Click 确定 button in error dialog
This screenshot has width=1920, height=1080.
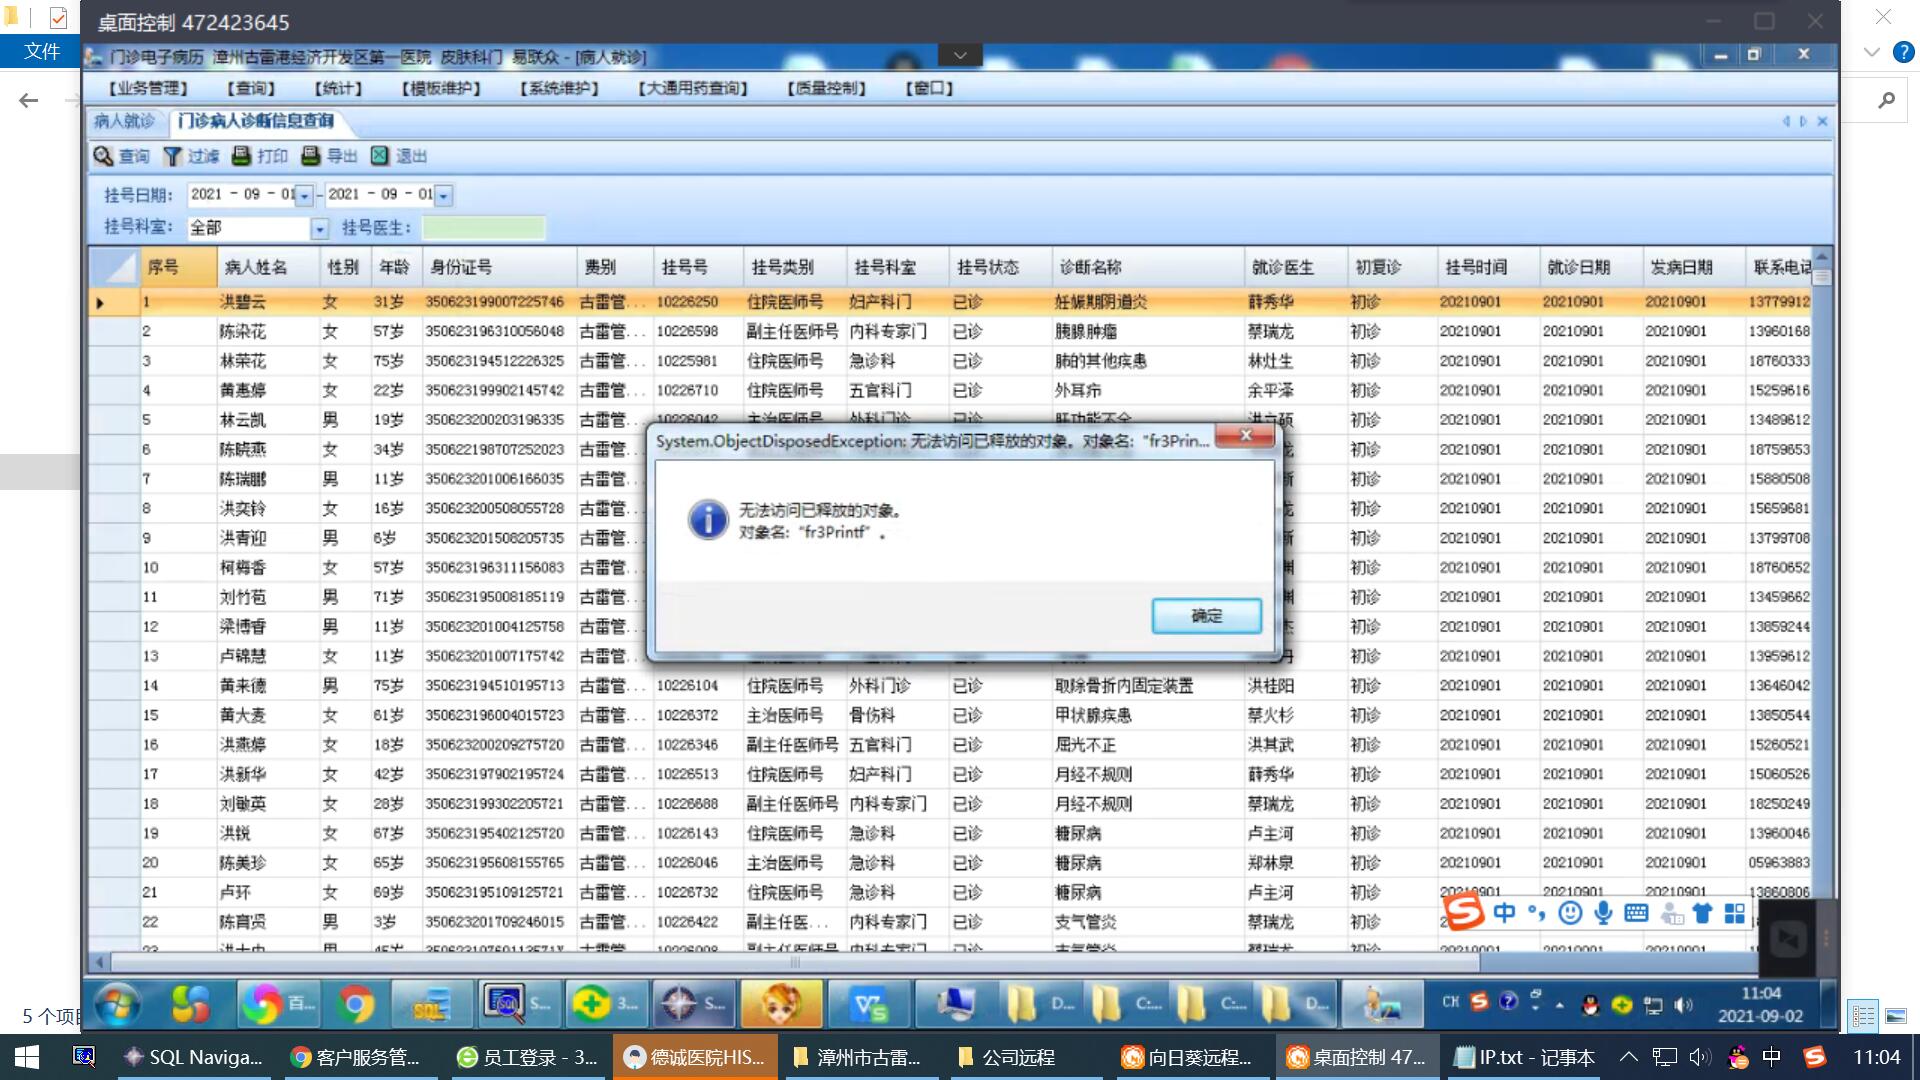(x=1206, y=616)
